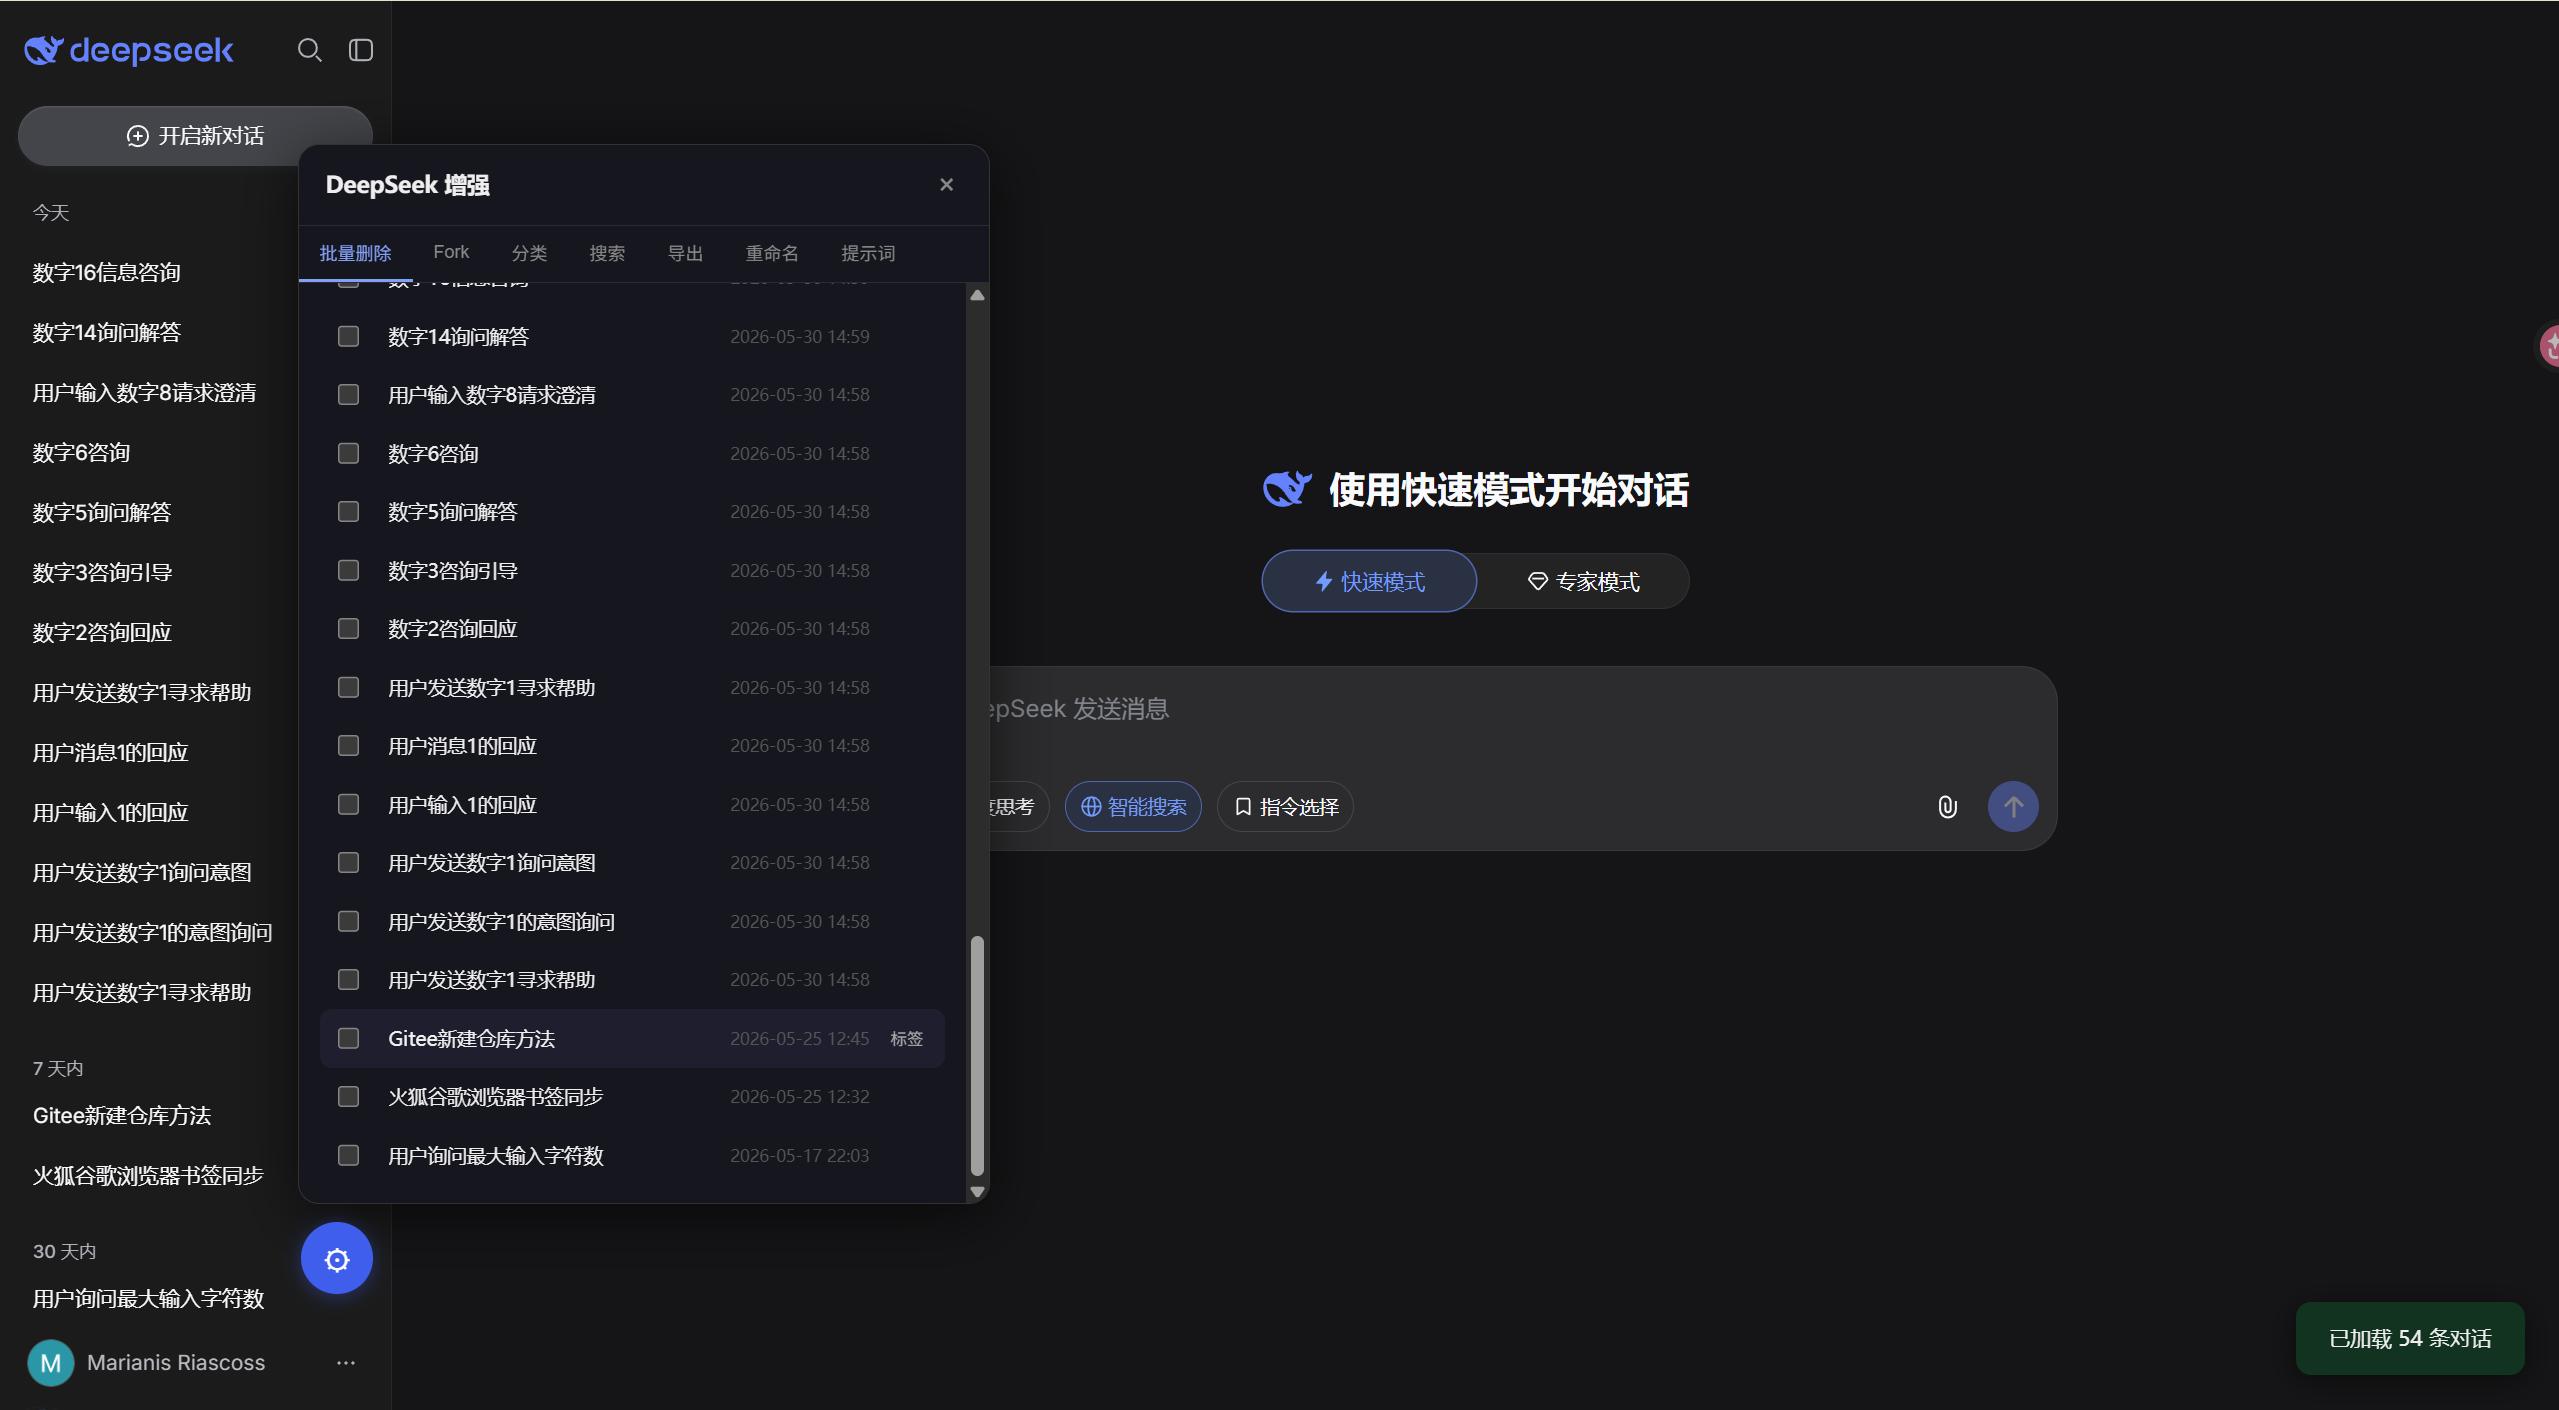2559x1410 pixels.
Task: Open 用户输入1的回应 in the sidebar
Action: [x=110, y=813]
